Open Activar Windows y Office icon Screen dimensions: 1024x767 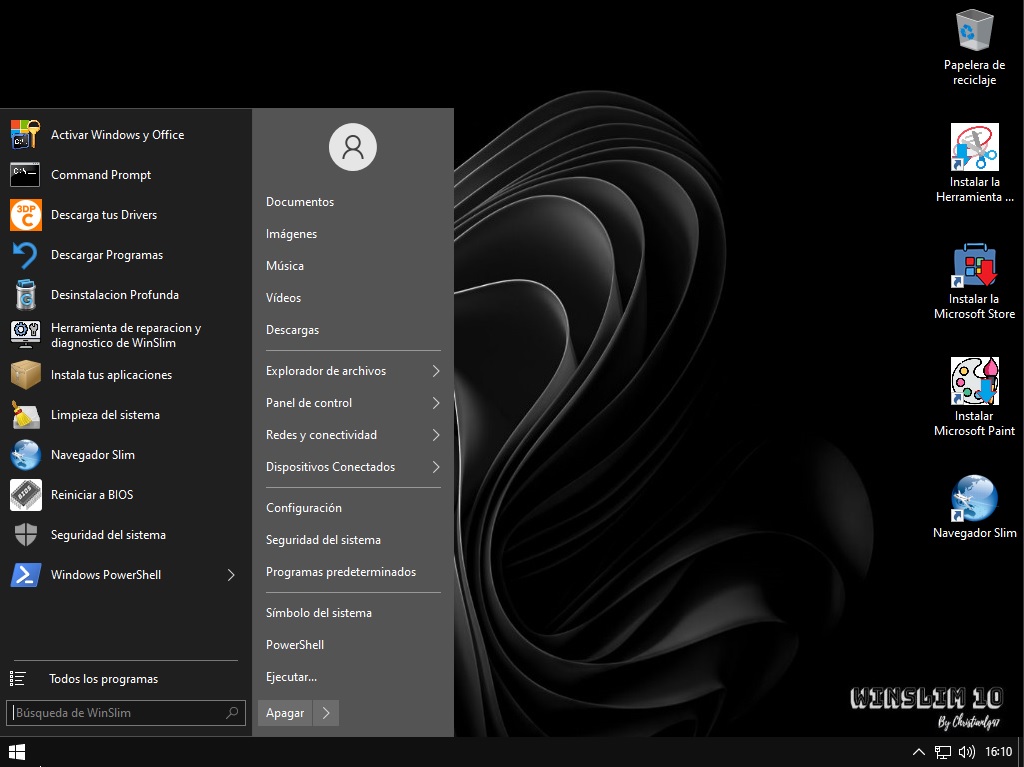click(25, 135)
